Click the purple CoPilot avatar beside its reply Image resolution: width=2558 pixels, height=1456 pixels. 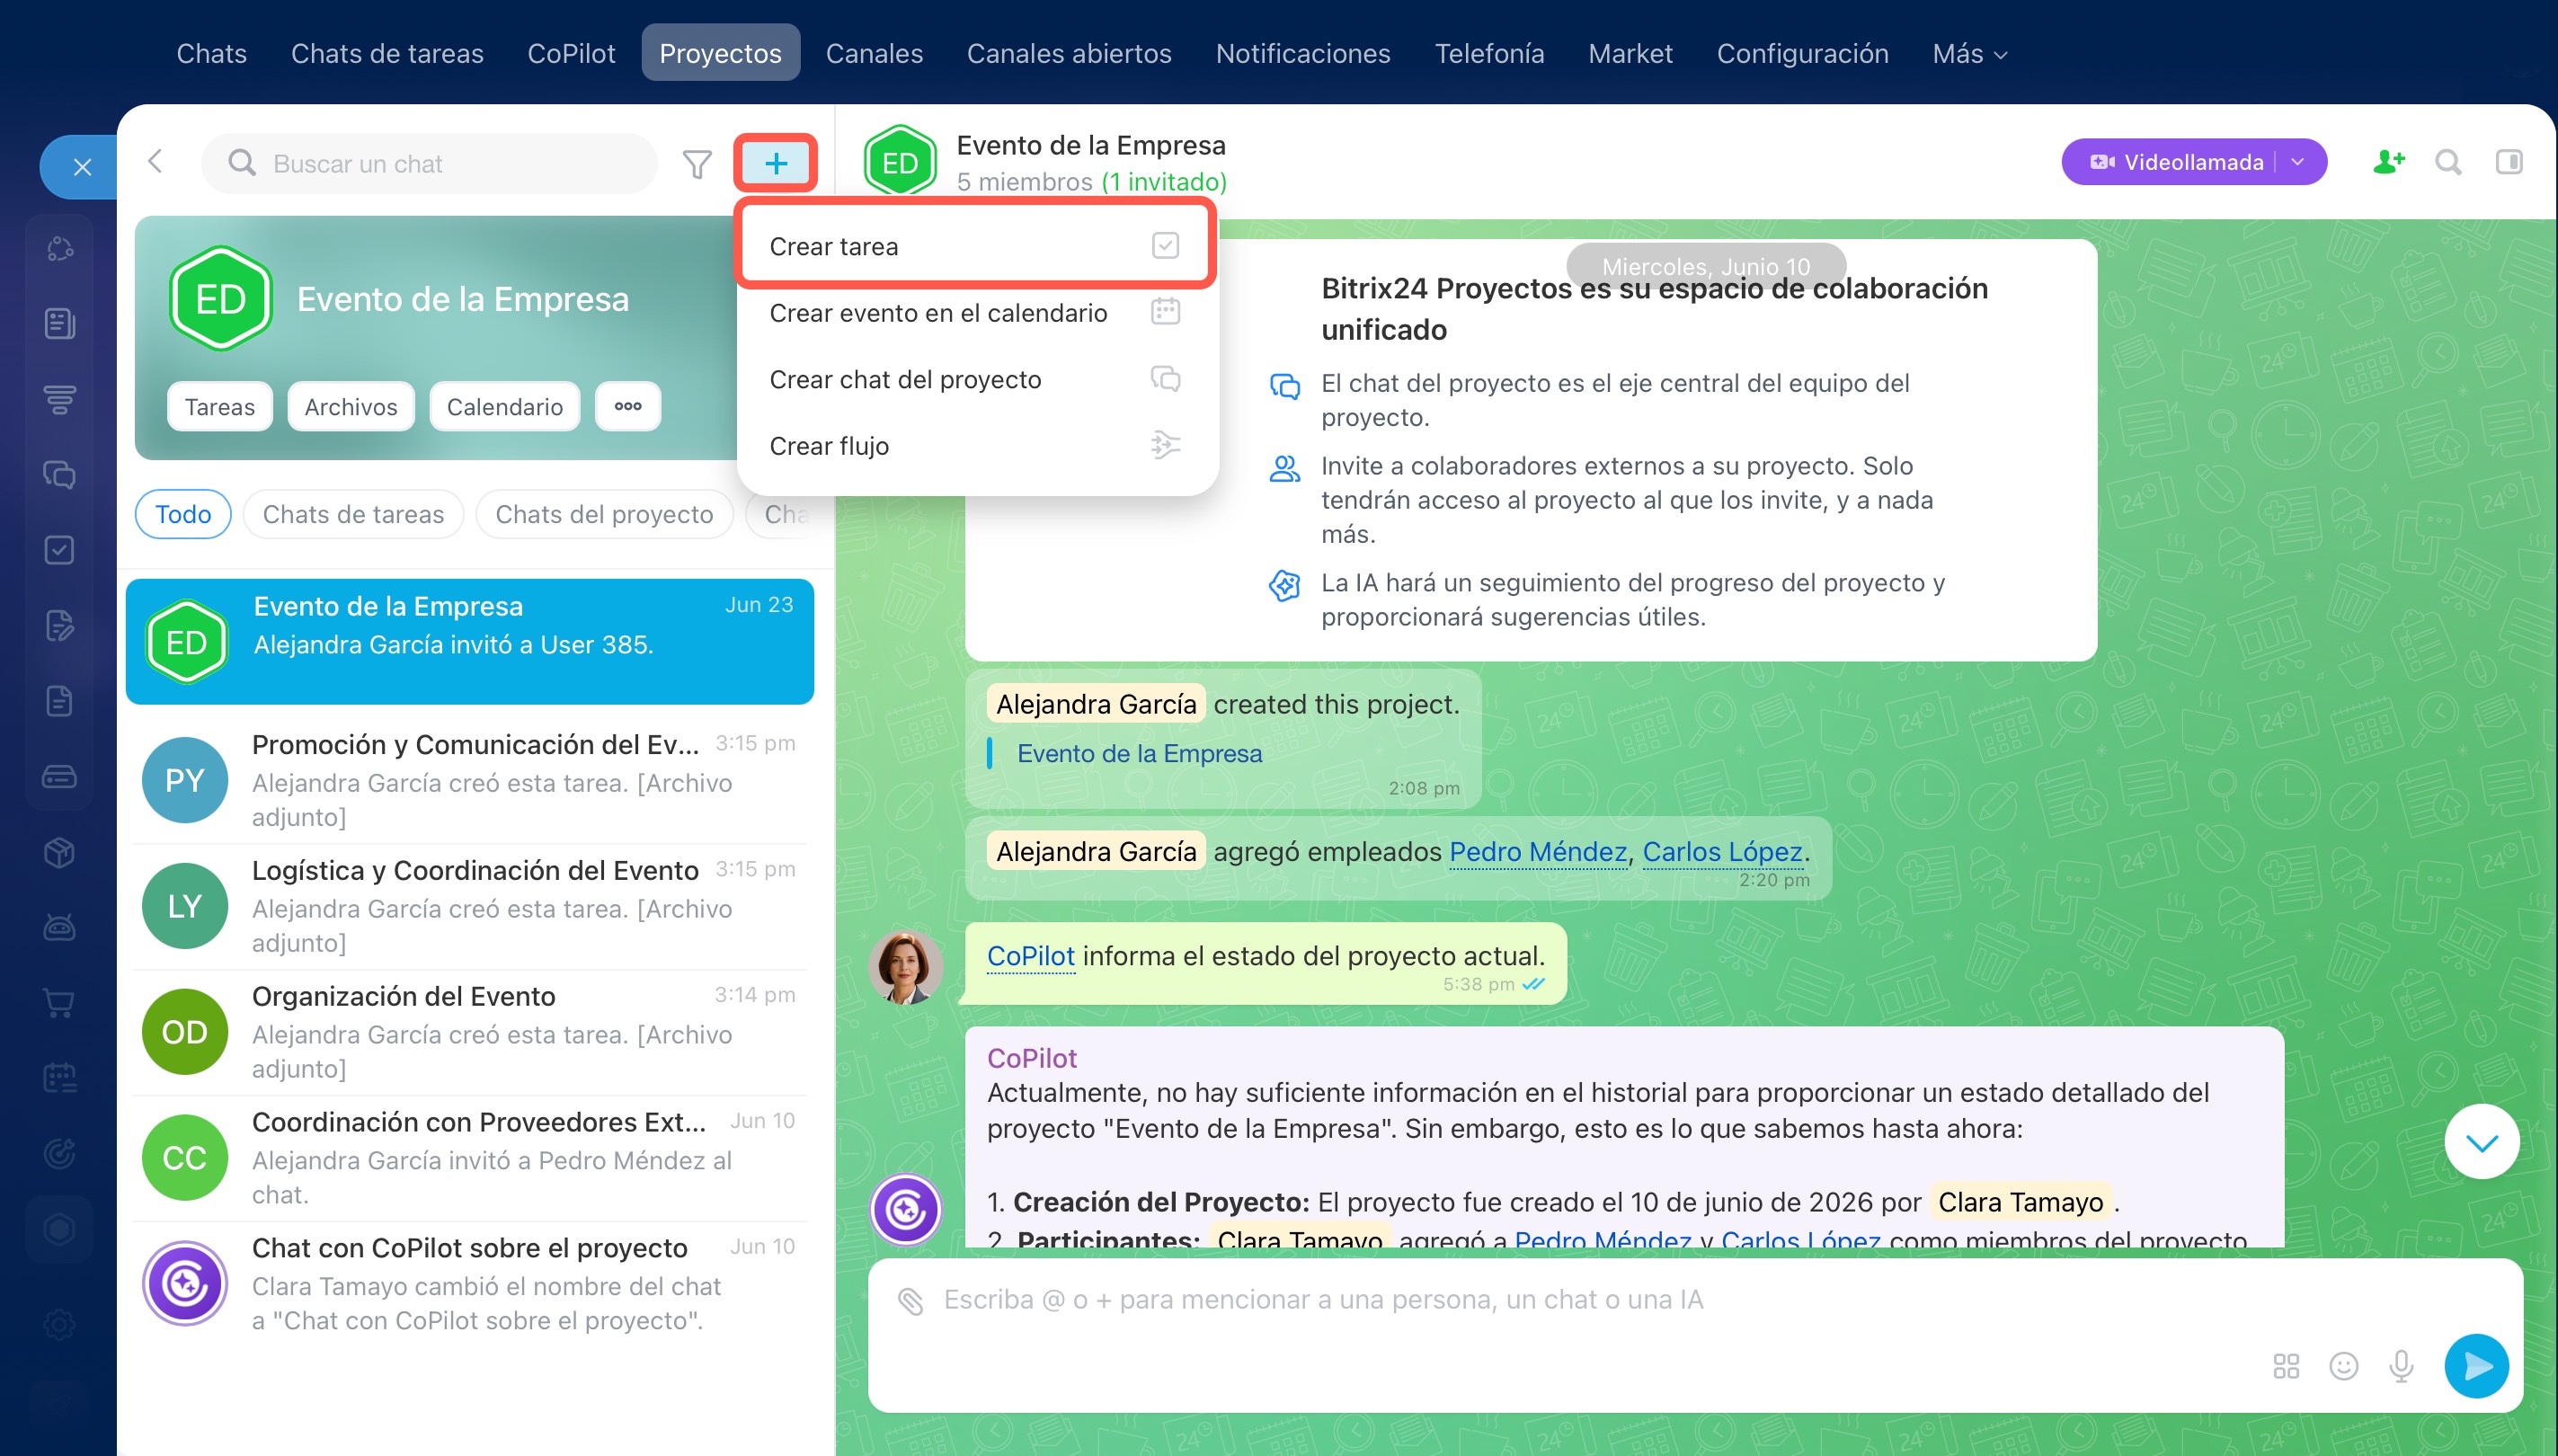906,1209
